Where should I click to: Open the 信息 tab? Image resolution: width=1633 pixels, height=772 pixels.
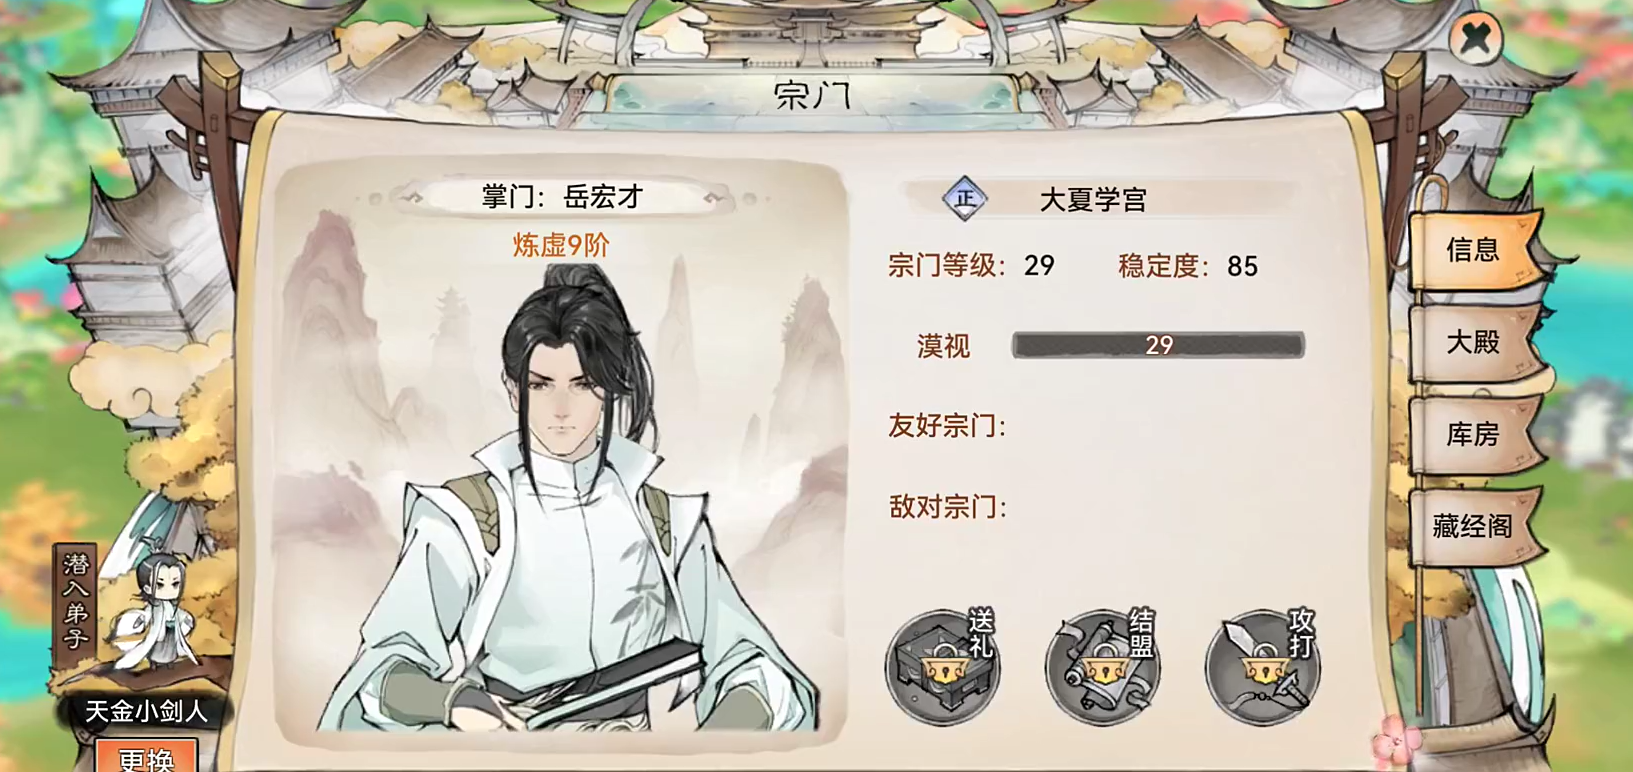coord(1474,250)
